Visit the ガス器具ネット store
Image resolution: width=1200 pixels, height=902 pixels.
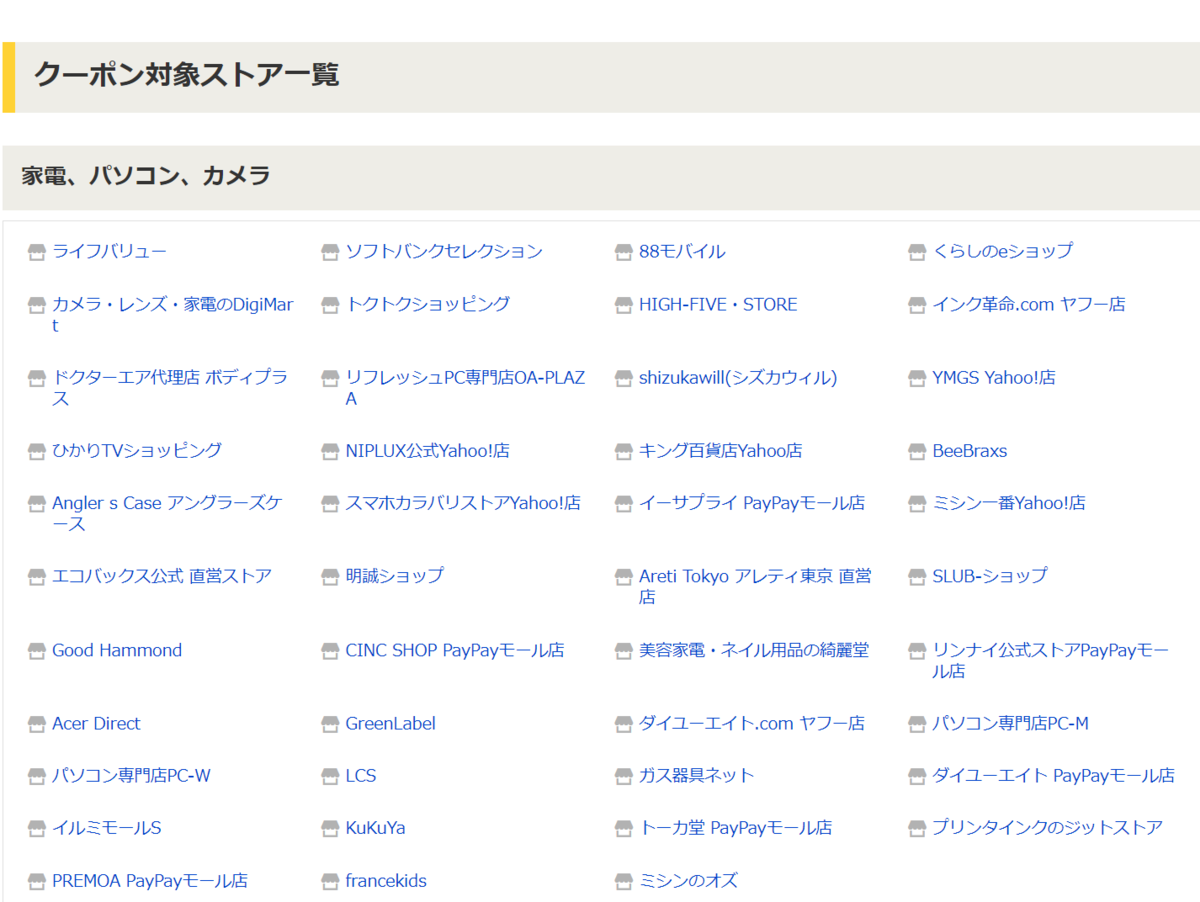pos(697,776)
